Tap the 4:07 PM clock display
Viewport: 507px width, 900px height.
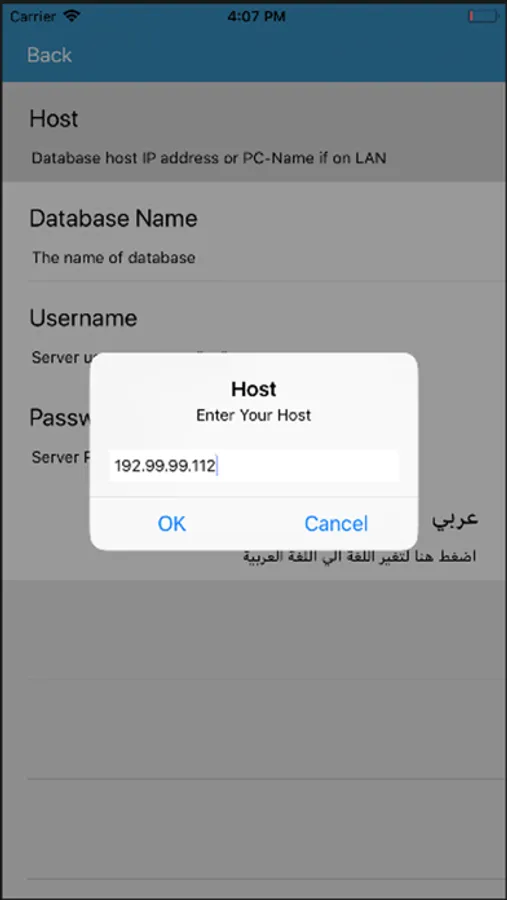tap(256, 16)
